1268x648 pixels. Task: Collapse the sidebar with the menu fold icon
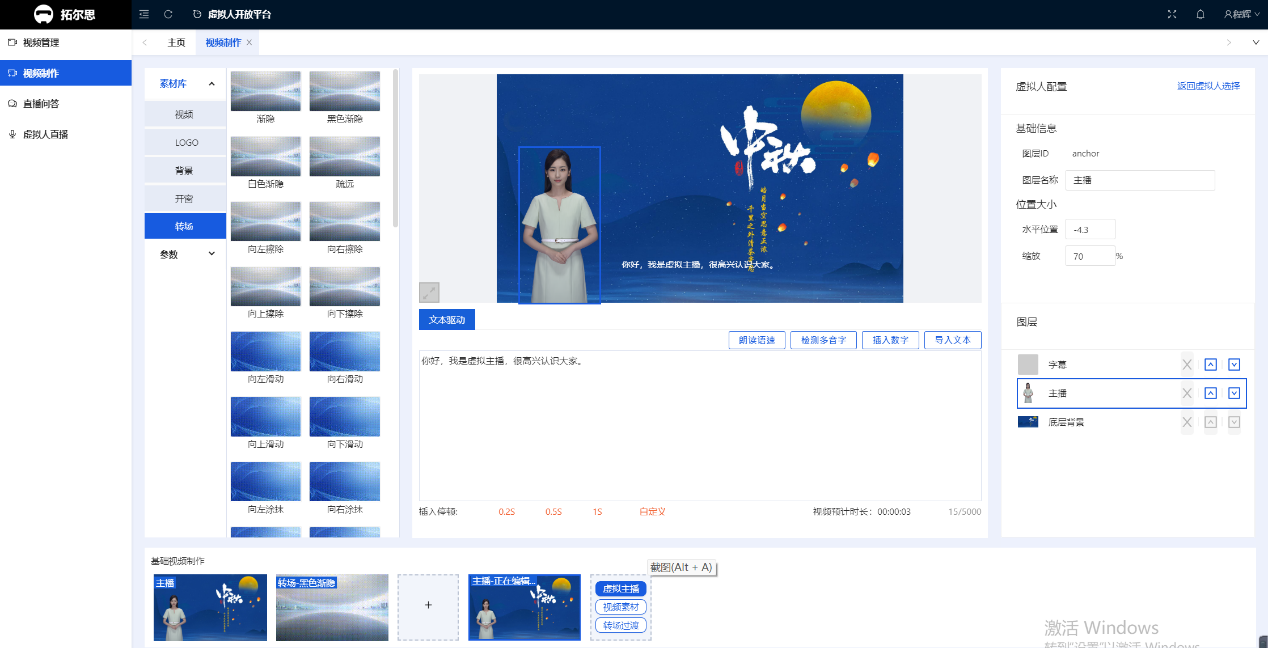[145, 14]
